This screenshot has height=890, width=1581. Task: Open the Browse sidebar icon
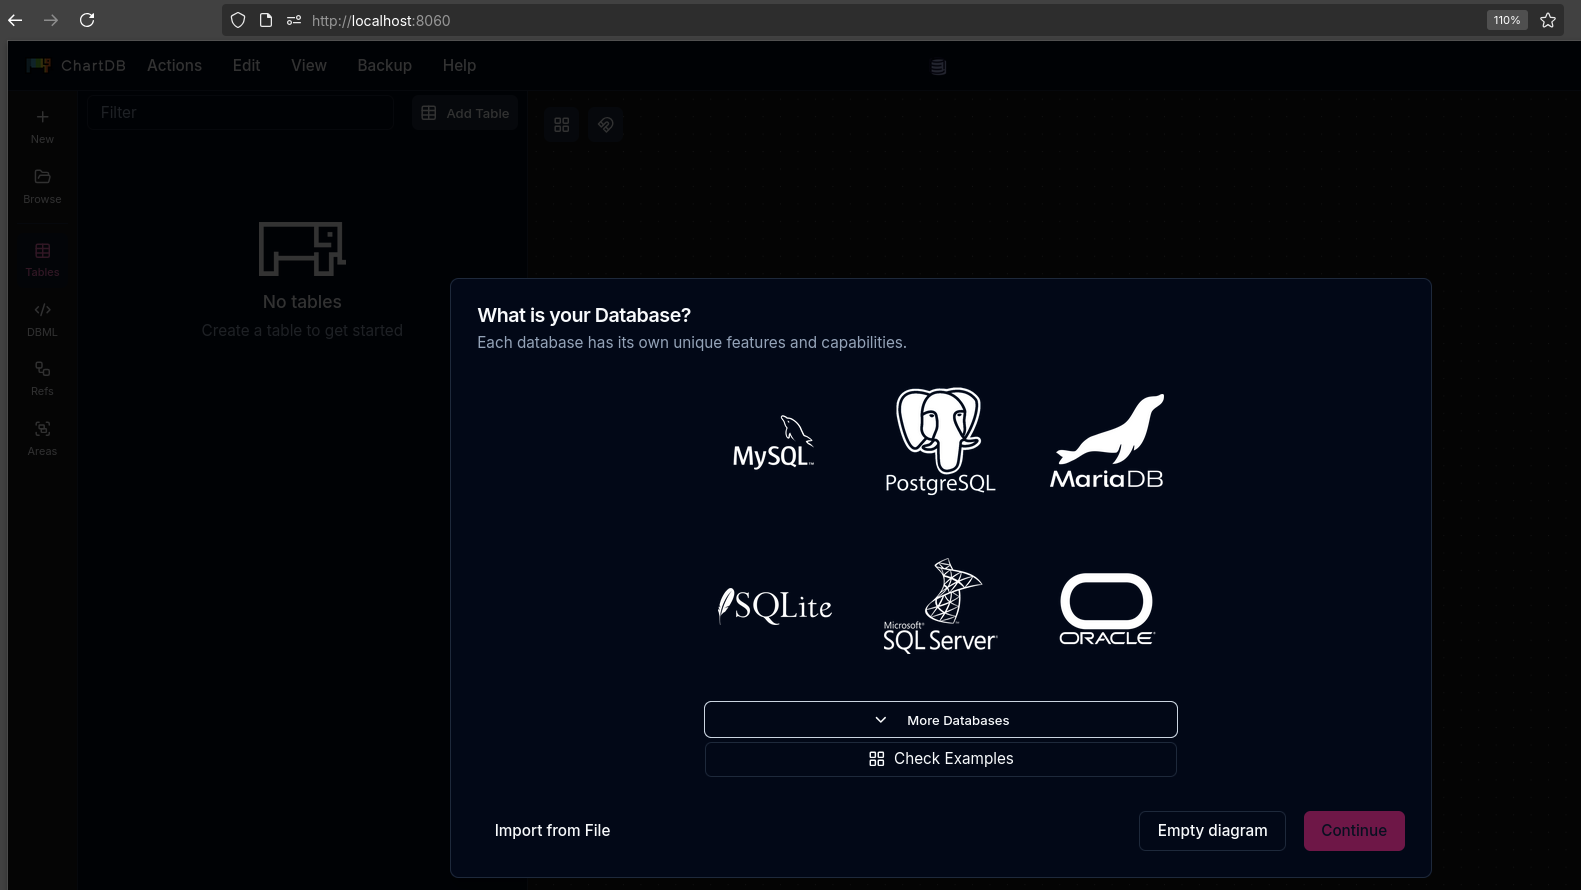click(42, 186)
